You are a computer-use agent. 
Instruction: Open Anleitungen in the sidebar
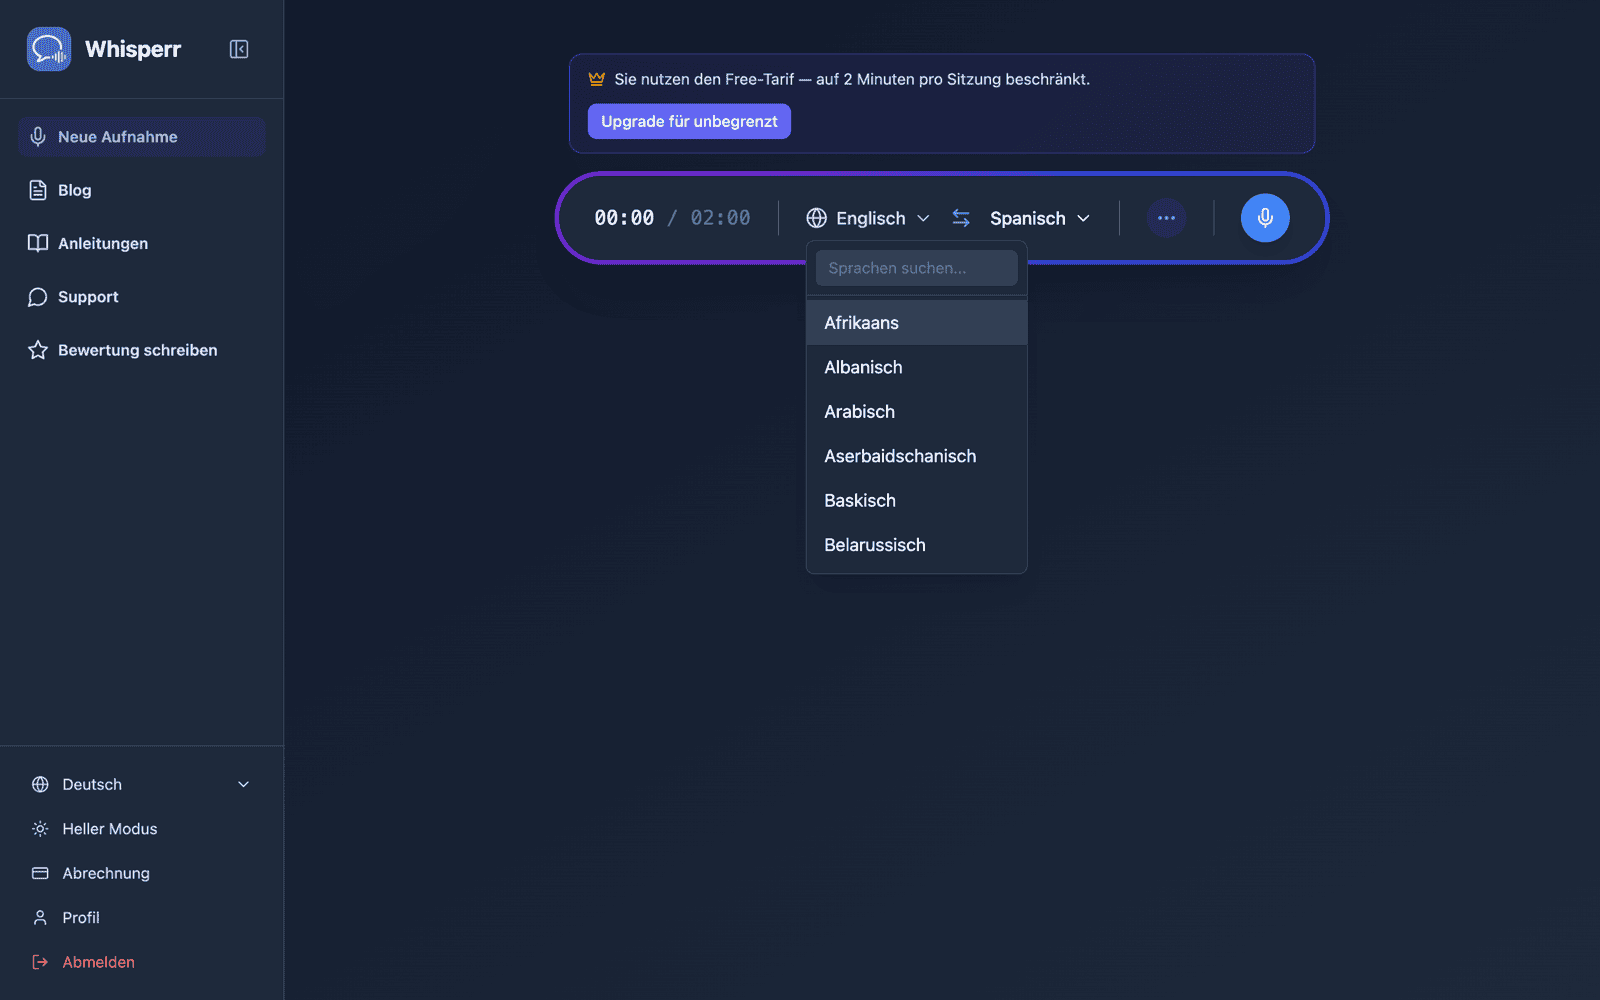141,243
